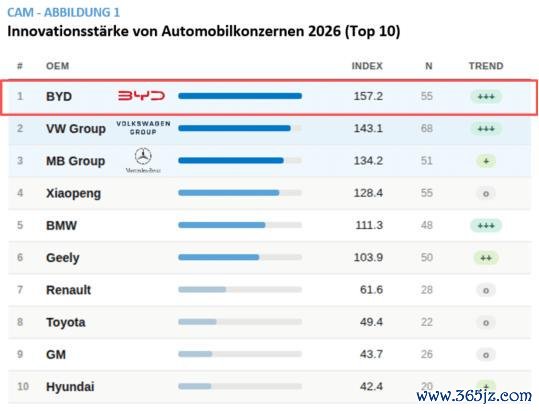Select the MB Group + trend badge
Viewport: 539px width, 411px height.
pos(486,161)
